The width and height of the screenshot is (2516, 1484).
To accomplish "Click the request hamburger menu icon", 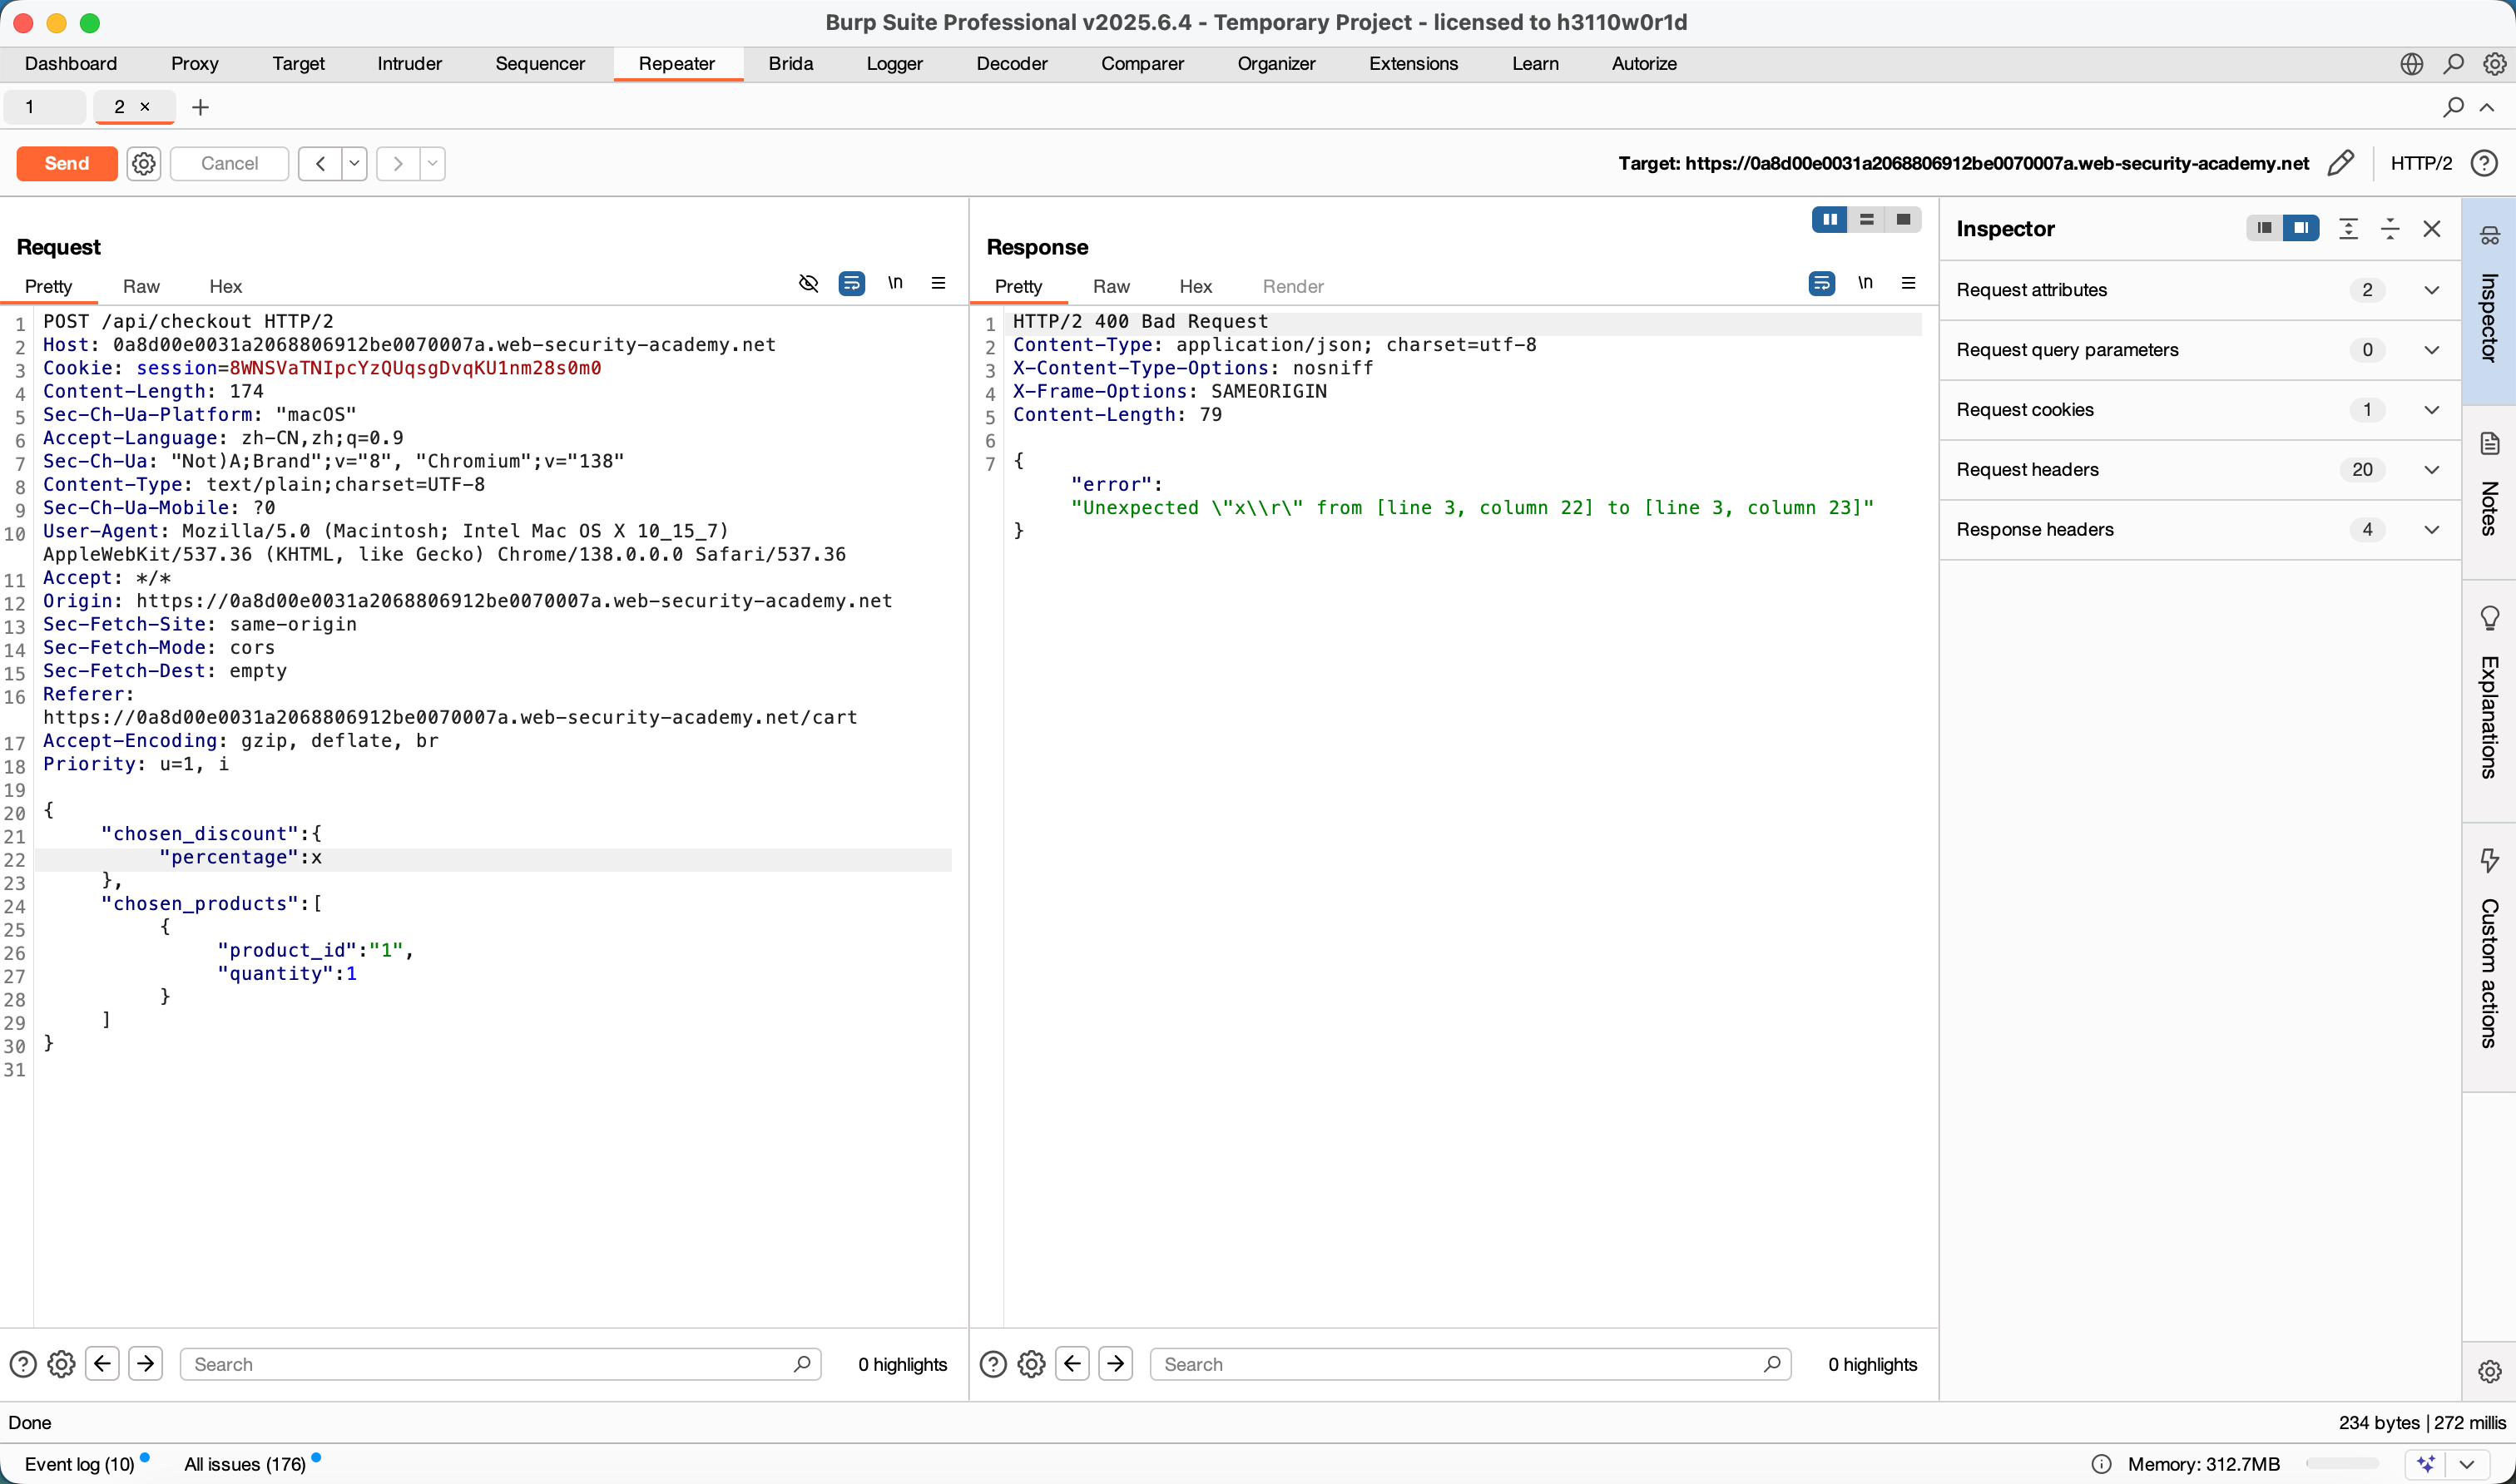I will [x=938, y=283].
